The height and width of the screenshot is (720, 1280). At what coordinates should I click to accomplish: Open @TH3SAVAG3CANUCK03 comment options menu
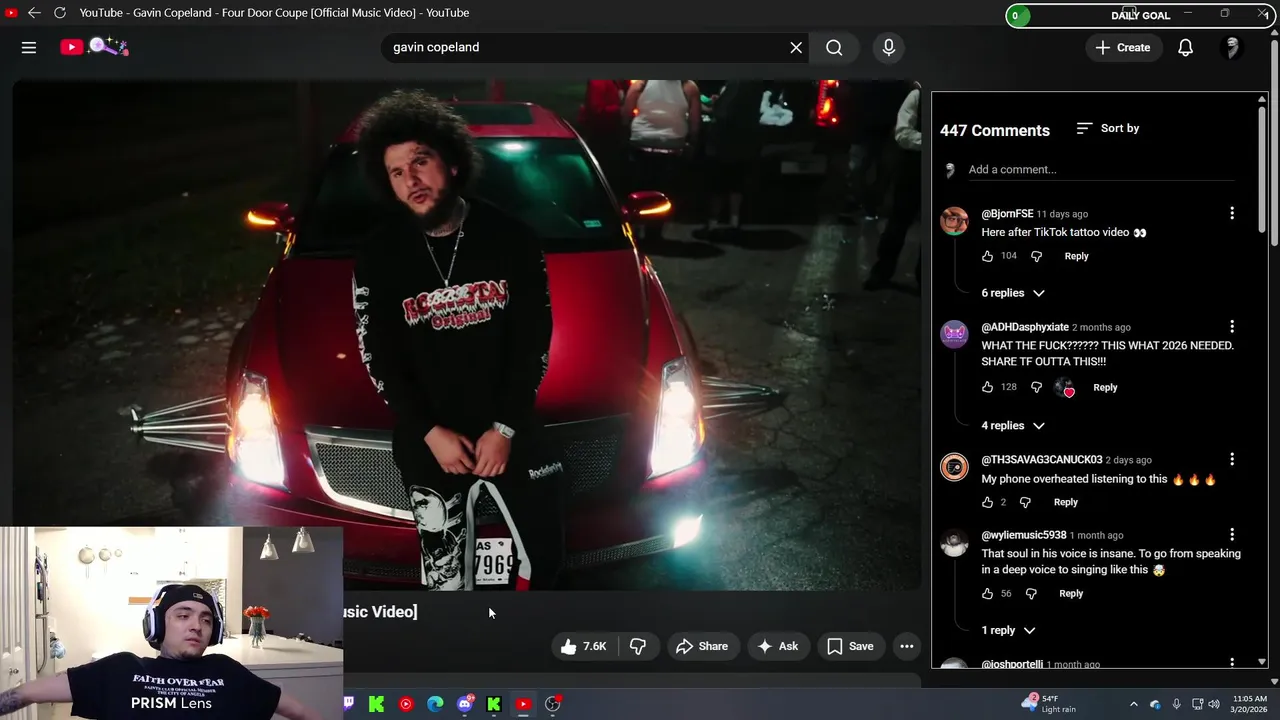coord(1232,459)
